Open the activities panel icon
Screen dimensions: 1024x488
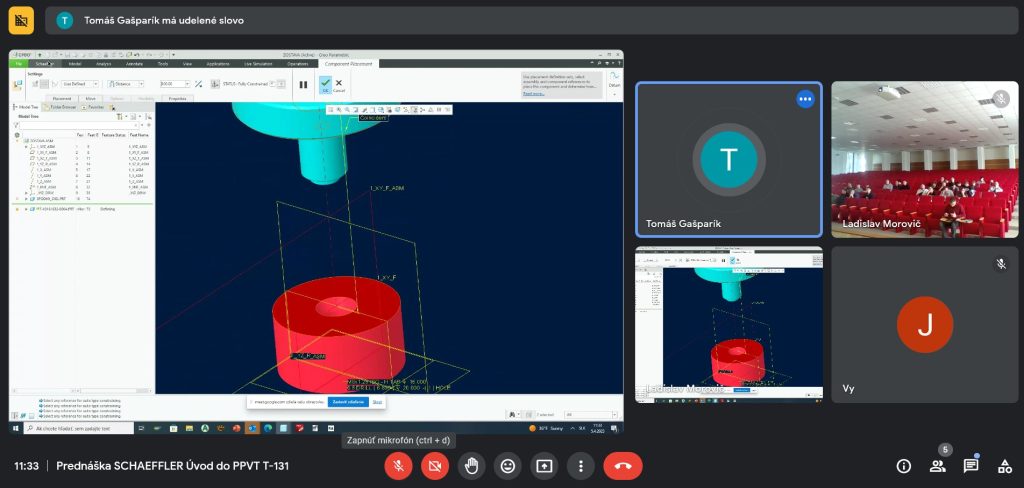1003,466
